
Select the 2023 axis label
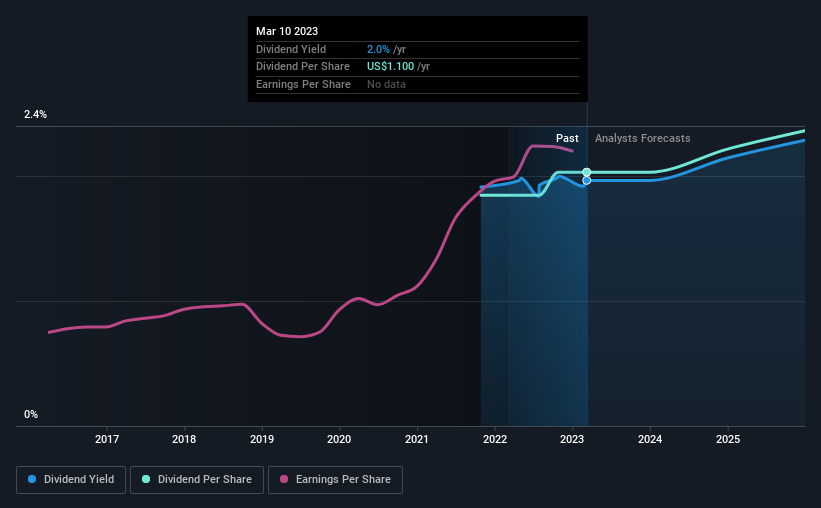pos(572,439)
